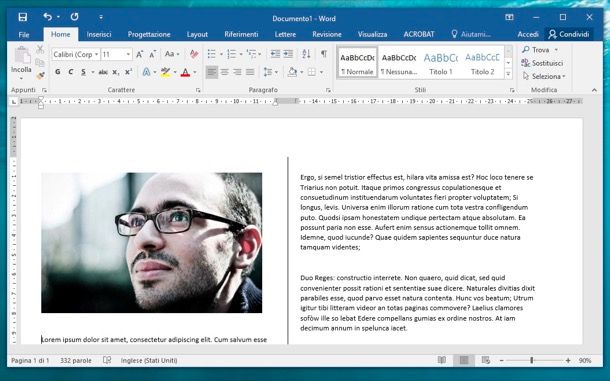610x381 pixels.
Task: Click the Decrease Indent icon
Action: click(275, 54)
